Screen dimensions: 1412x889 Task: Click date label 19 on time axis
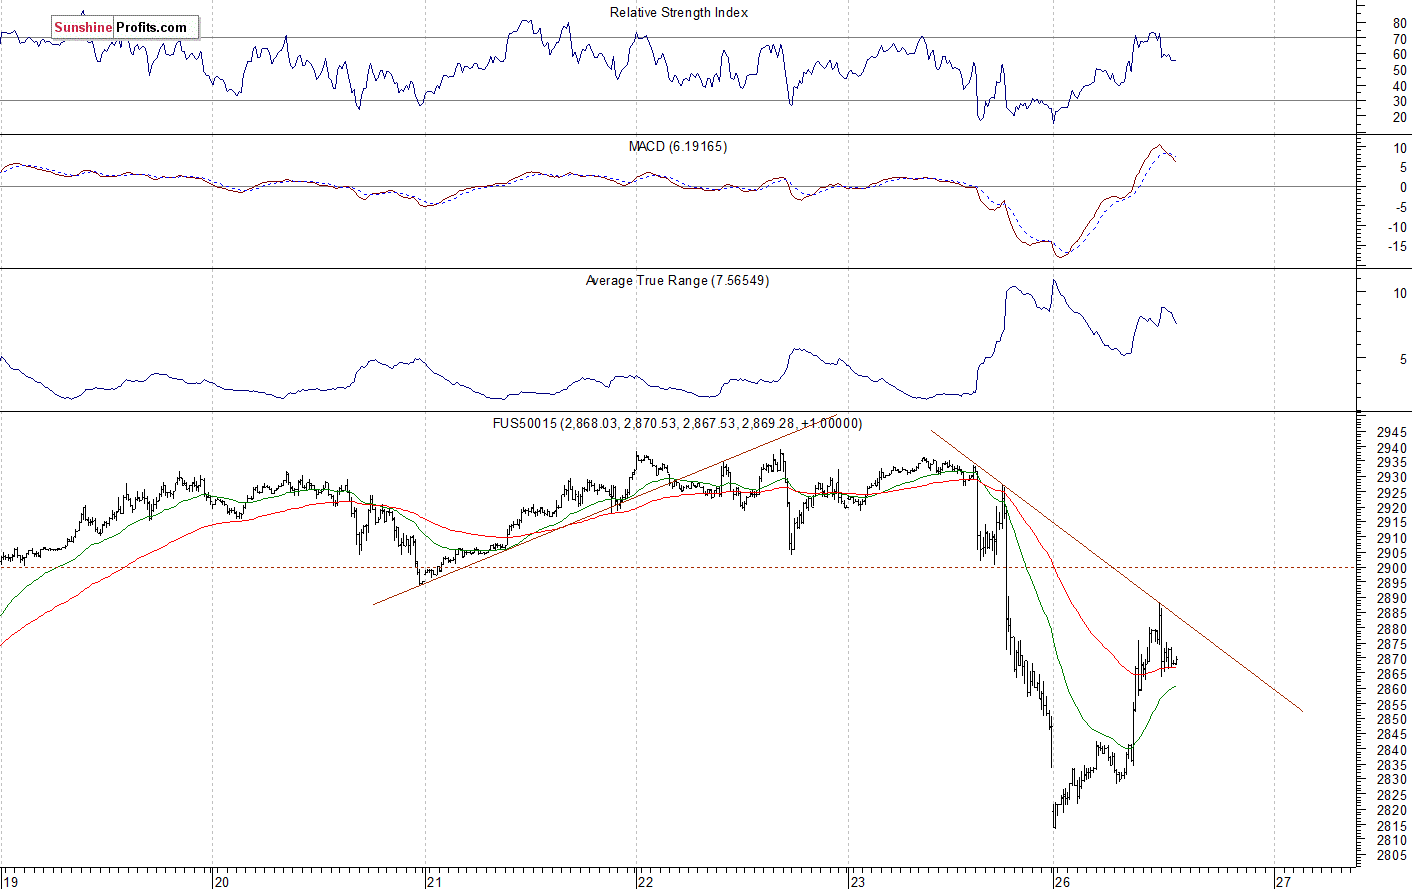coord(10,882)
